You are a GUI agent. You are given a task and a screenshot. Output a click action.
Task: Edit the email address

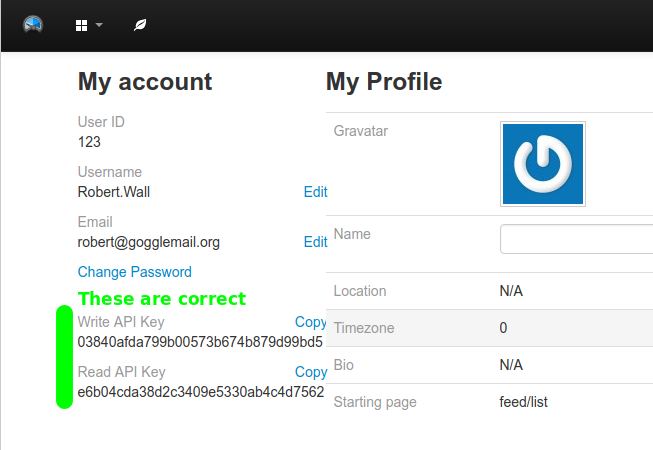(x=315, y=242)
